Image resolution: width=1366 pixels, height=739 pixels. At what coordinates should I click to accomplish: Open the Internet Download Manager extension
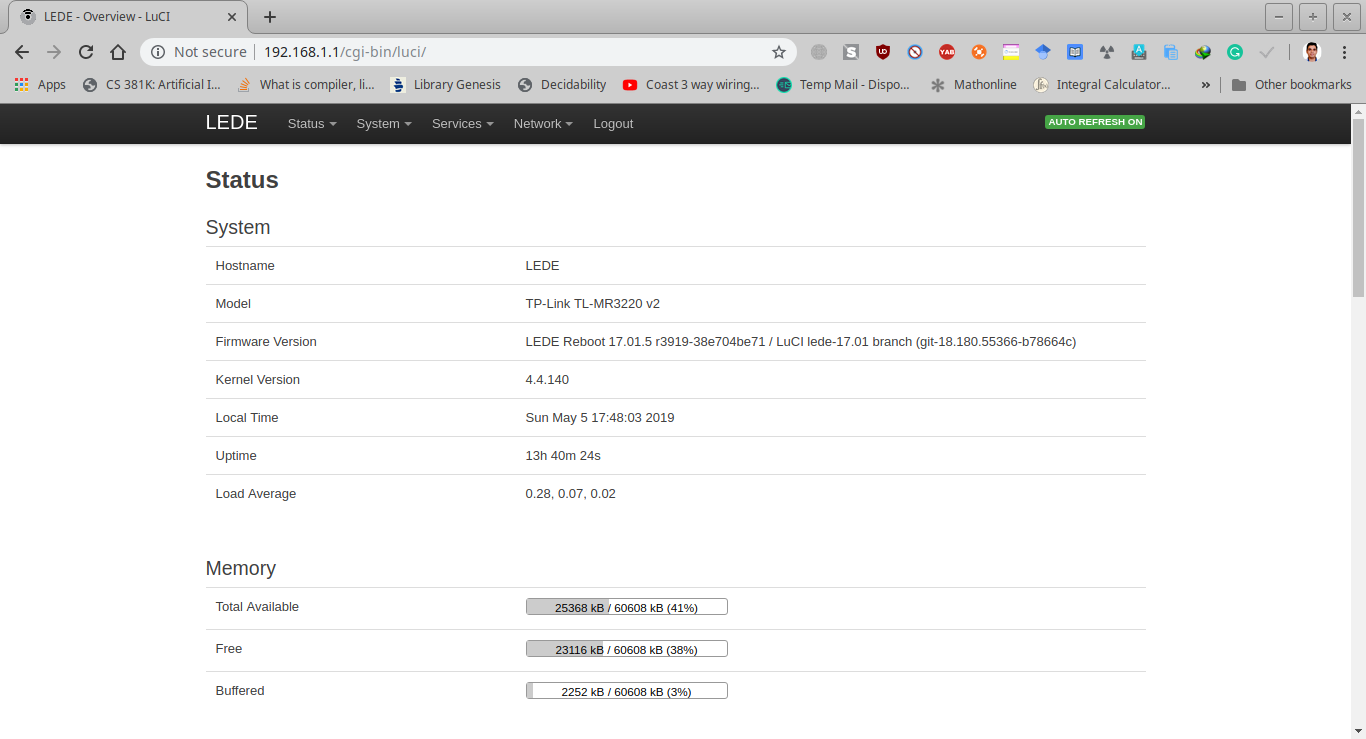click(1203, 52)
